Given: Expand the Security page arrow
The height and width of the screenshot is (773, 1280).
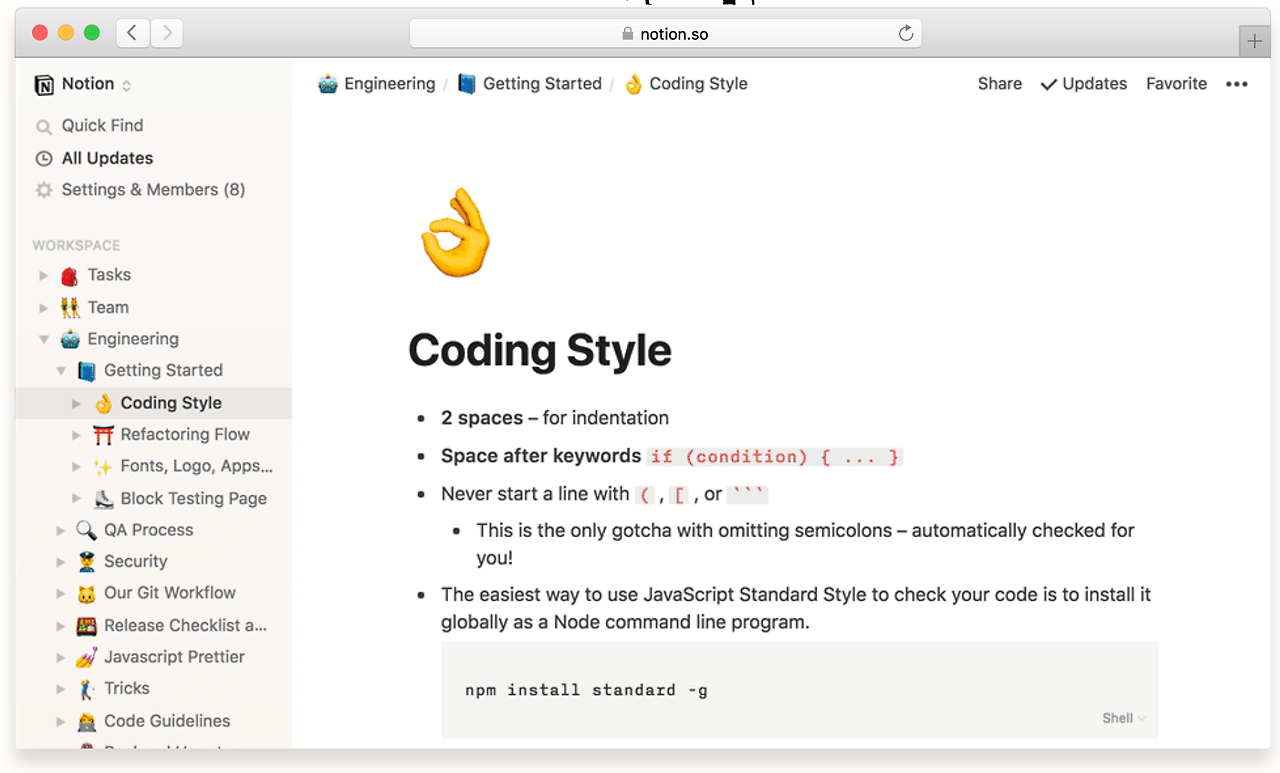Looking at the screenshot, I should point(61,562).
